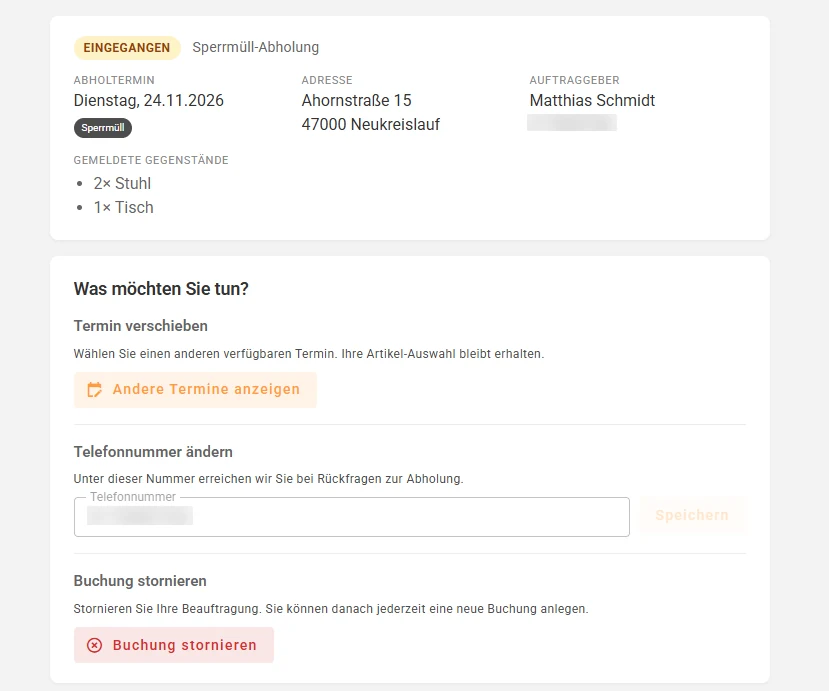829x691 pixels.
Task: Focus the Telefonnummer input field
Action: [352, 517]
